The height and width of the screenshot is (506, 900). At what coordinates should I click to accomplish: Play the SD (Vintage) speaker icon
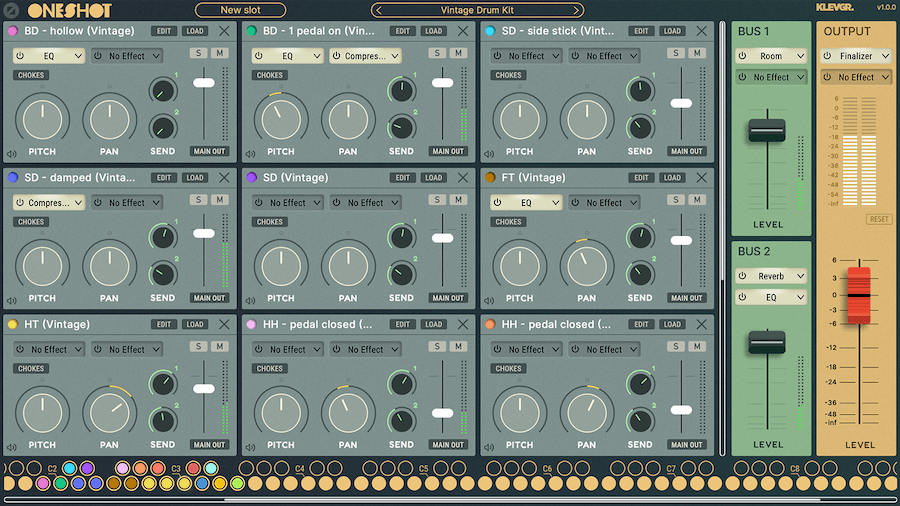(x=250, y=301)
